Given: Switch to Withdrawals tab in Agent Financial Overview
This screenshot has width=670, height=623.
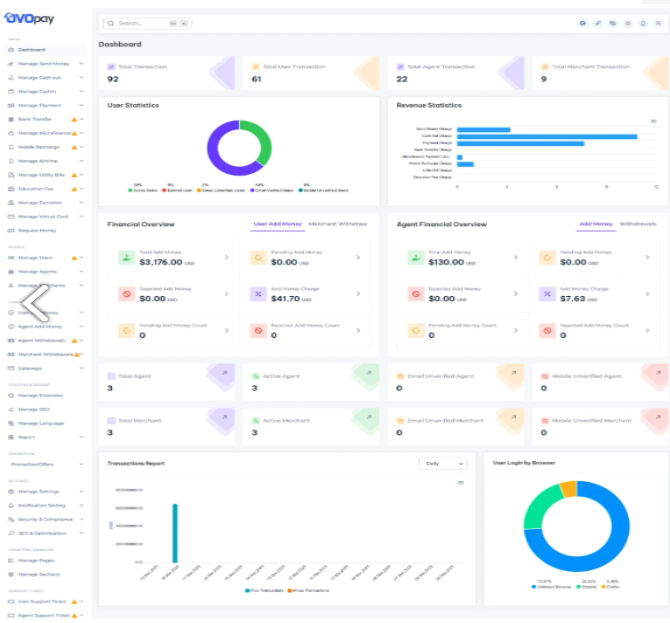Looking at the screenshot, I should coord(639,224).
